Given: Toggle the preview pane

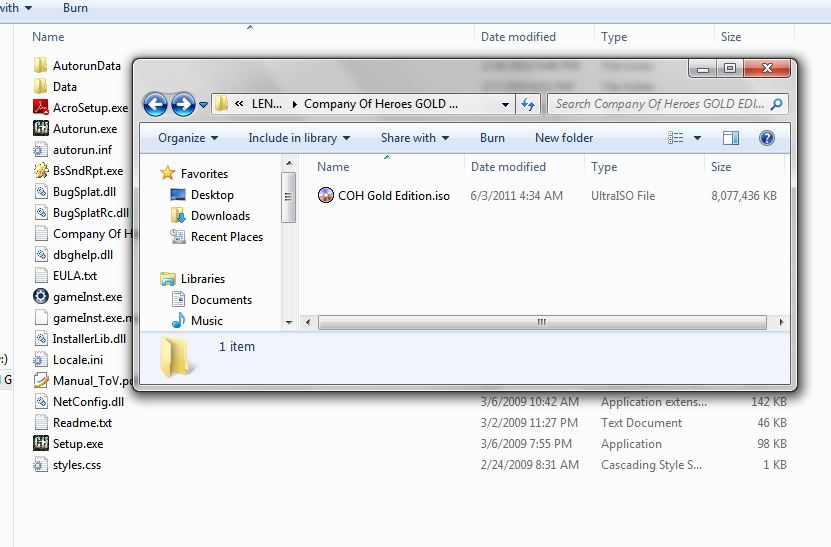Looking at the screenshot, I should click(x=731, y=138).
